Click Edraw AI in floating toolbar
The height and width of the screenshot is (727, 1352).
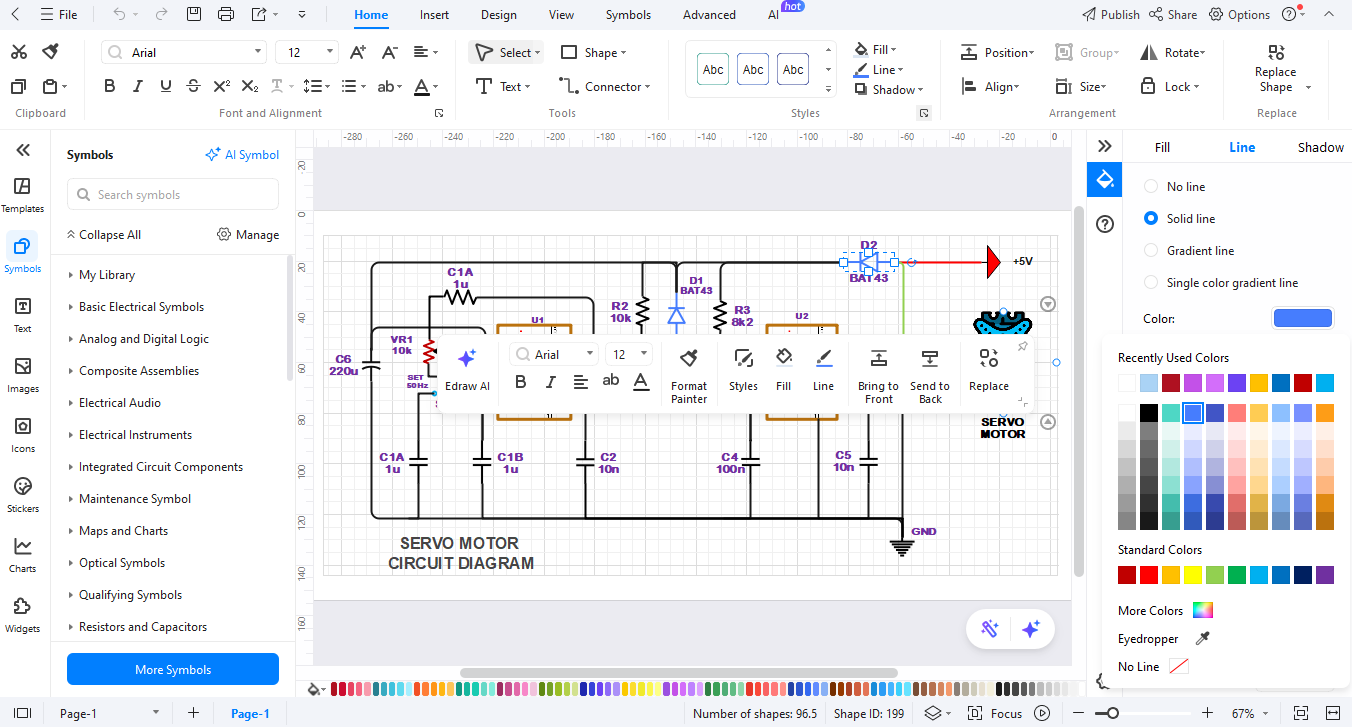coord(467,370)
